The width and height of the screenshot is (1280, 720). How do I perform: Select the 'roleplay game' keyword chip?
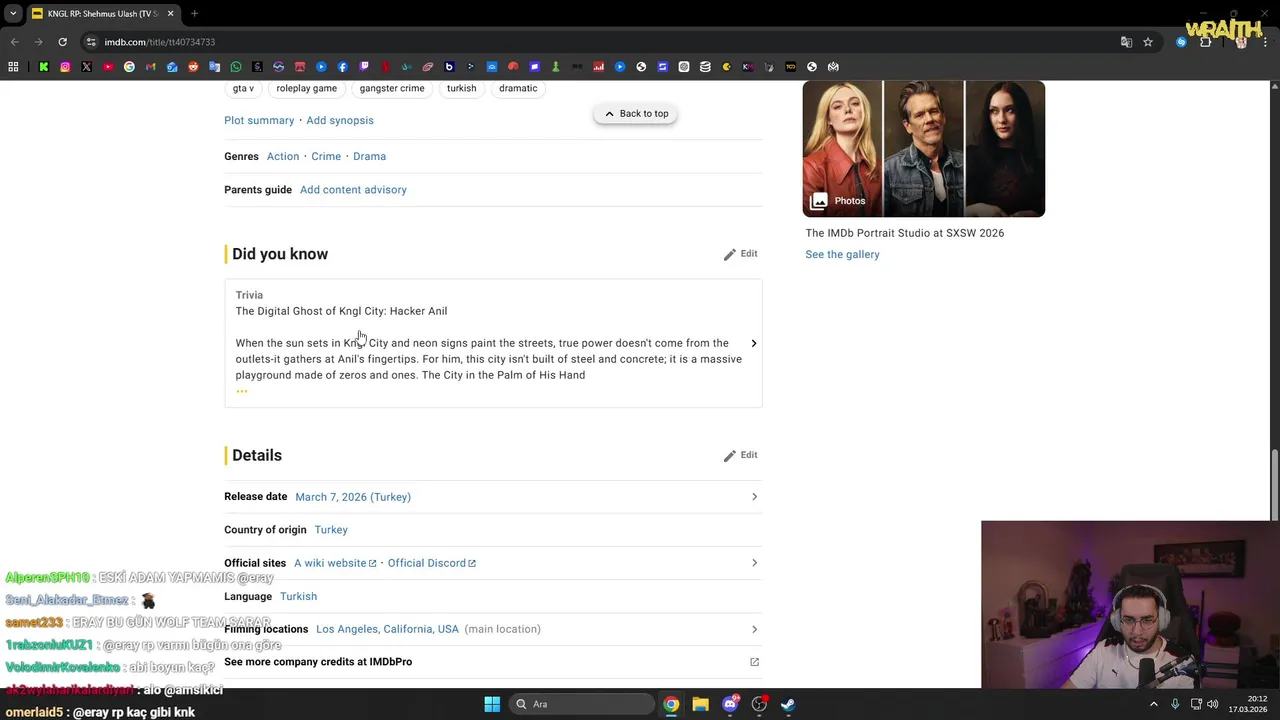[306, 89]
